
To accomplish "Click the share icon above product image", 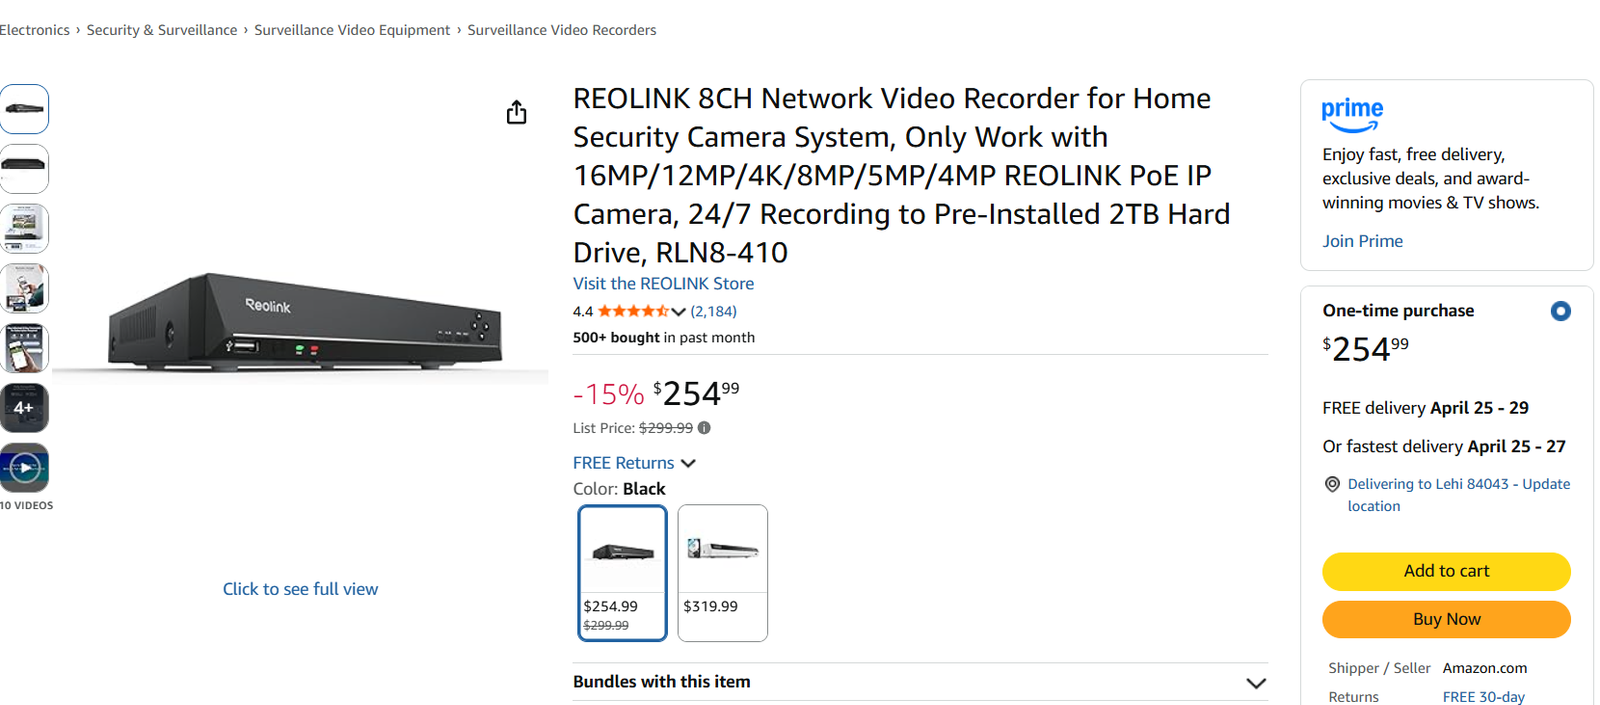I will click(x=516, y=112).
